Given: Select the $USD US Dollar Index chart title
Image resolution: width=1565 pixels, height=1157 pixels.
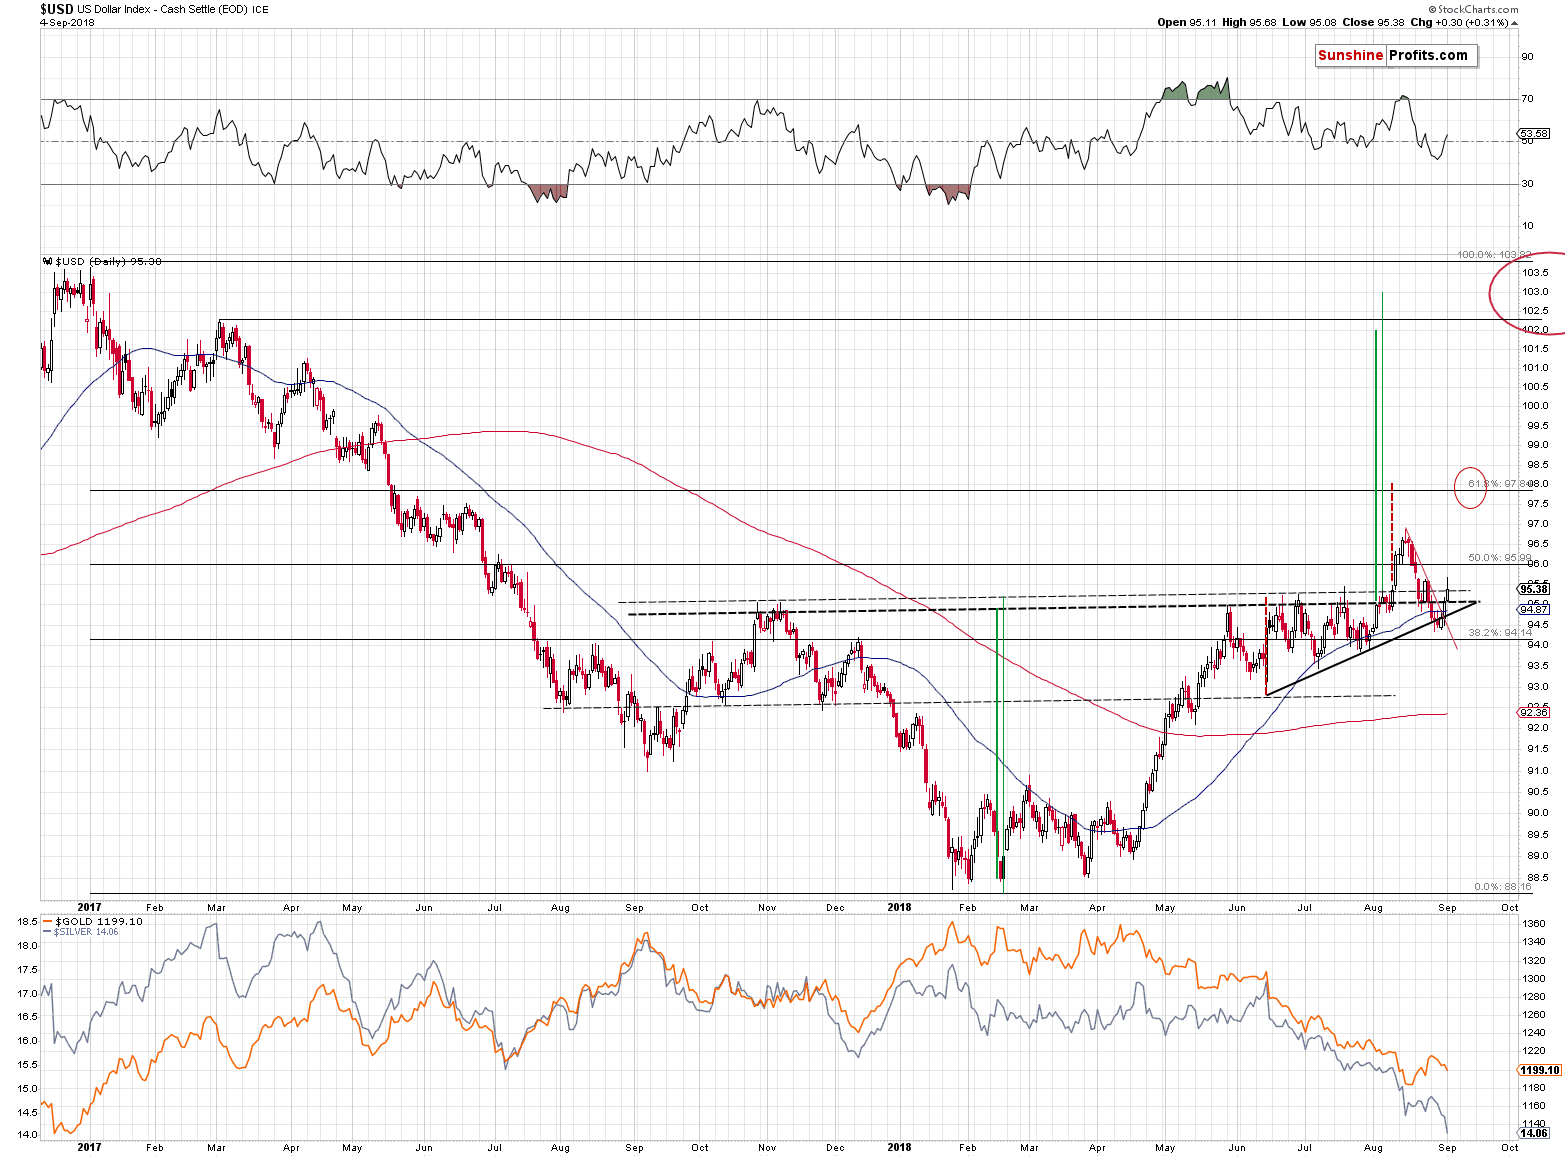Looking at the screenshot, I should click(154, 9).
